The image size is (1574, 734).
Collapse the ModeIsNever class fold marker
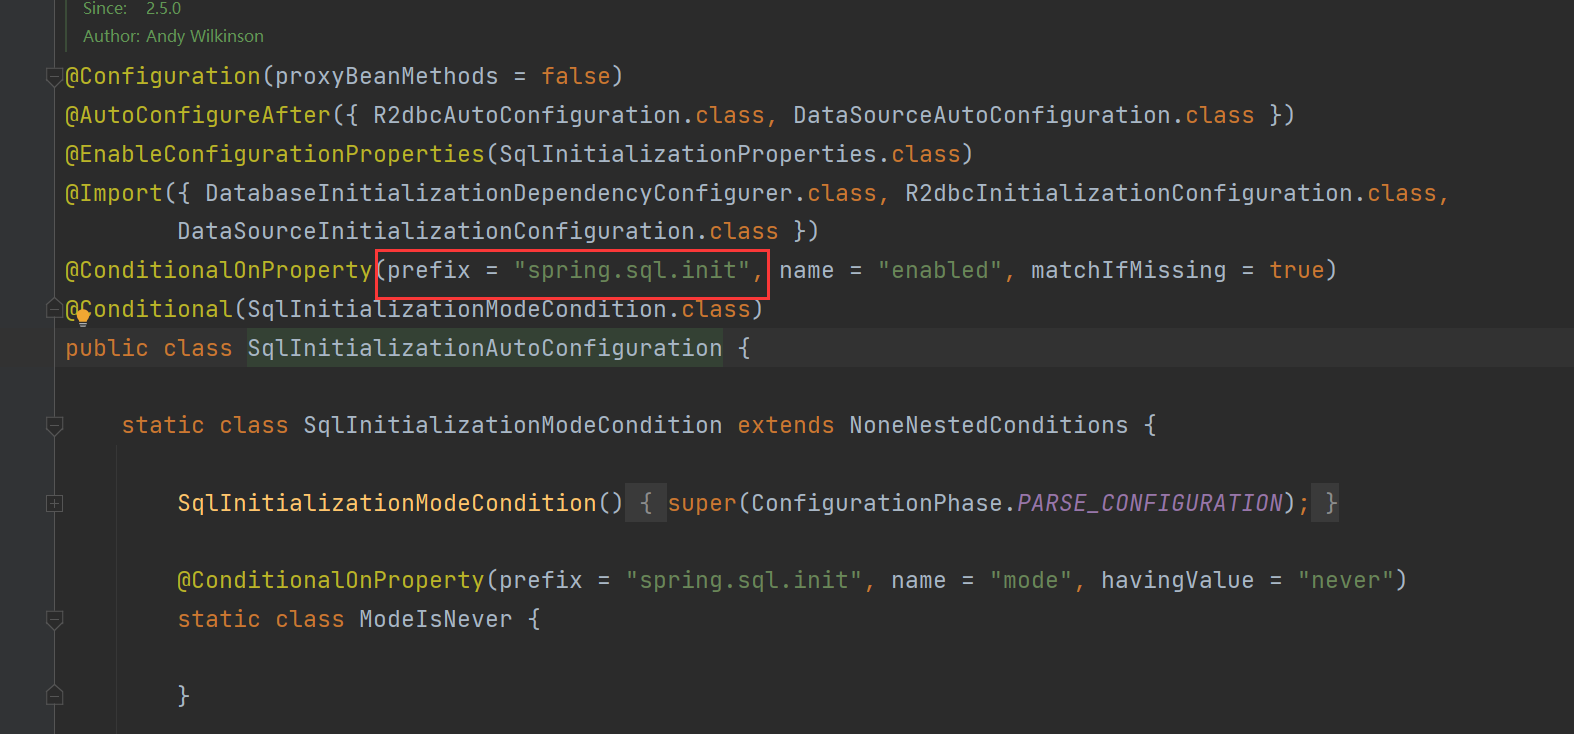54,620
